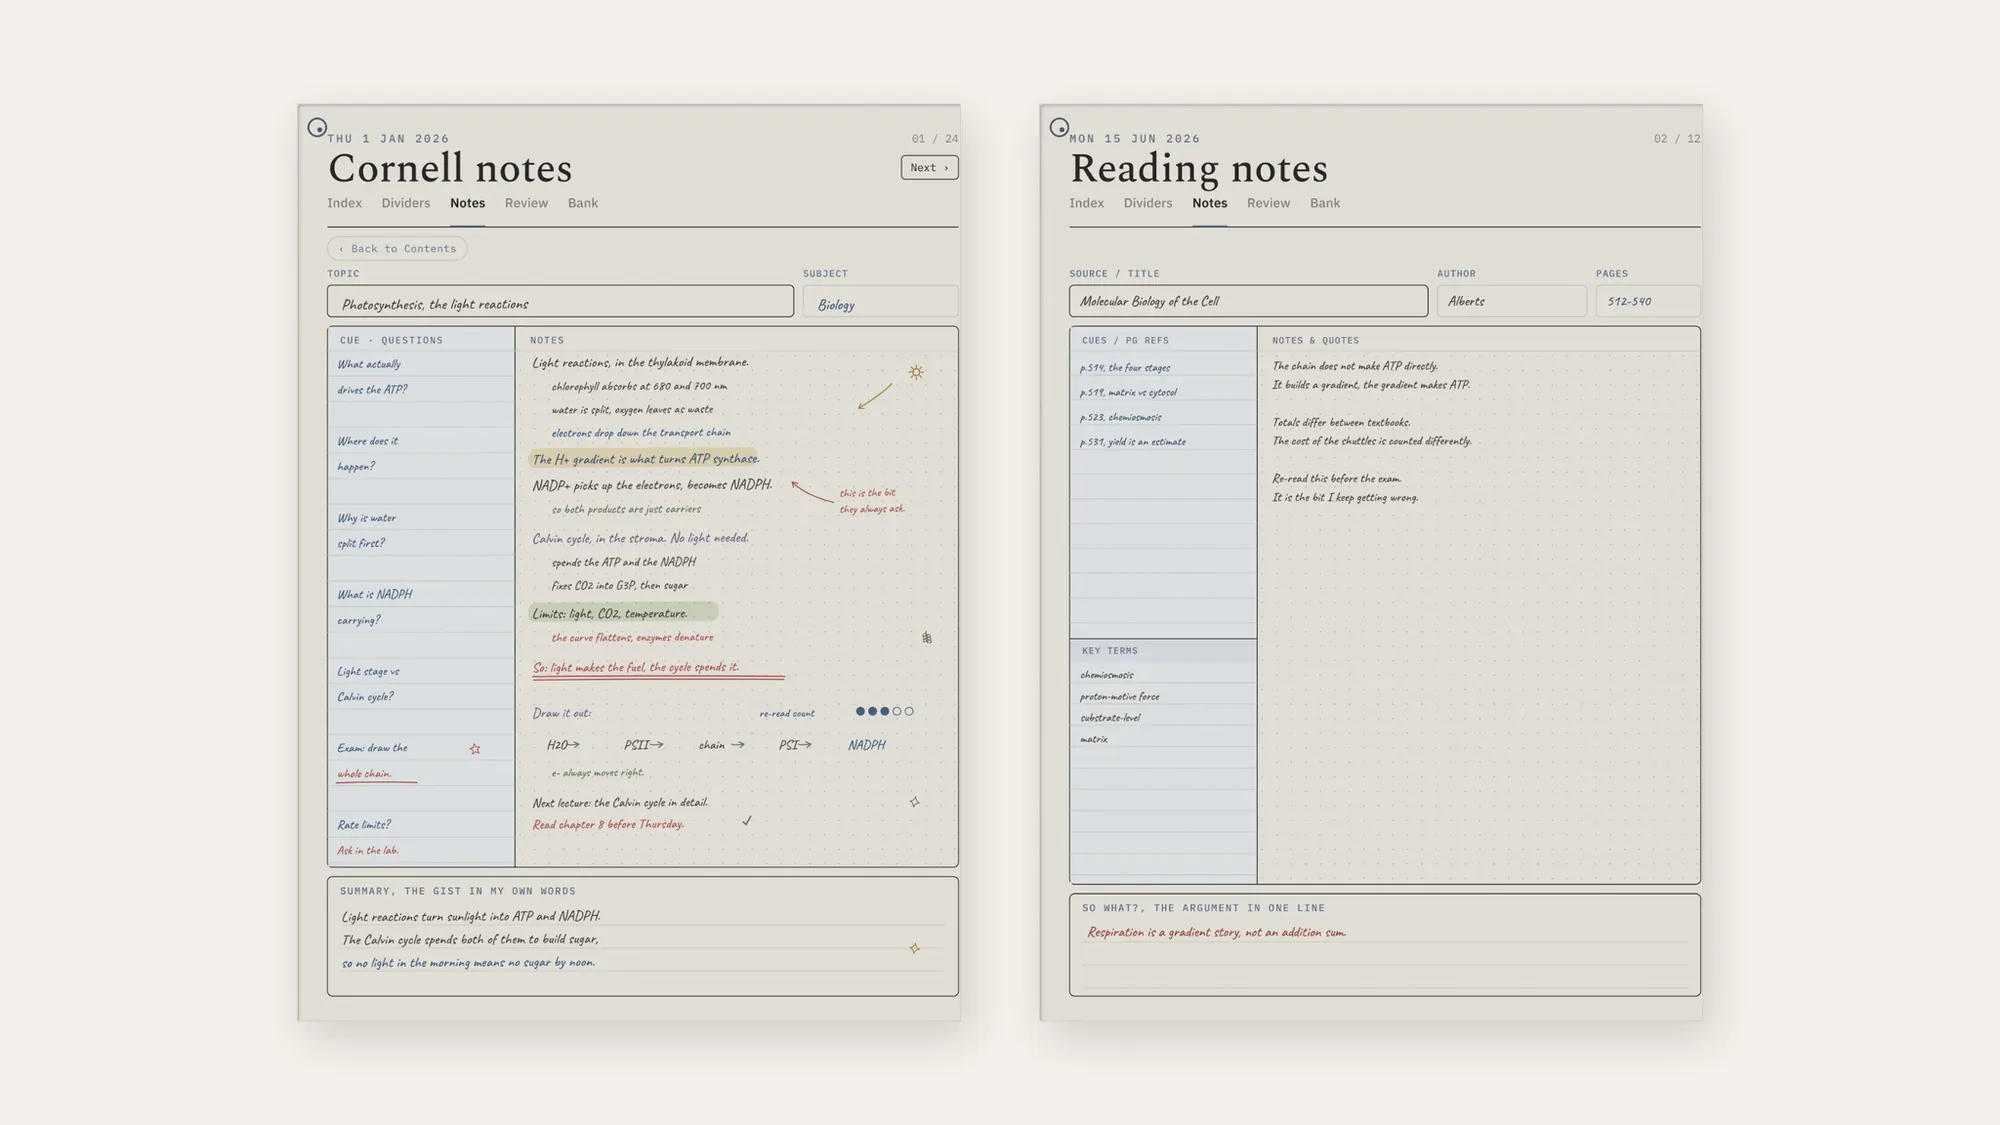
Task: Click the checkmark after 'Read chapter 8 before Thursday'
Action: coord(747,820)
